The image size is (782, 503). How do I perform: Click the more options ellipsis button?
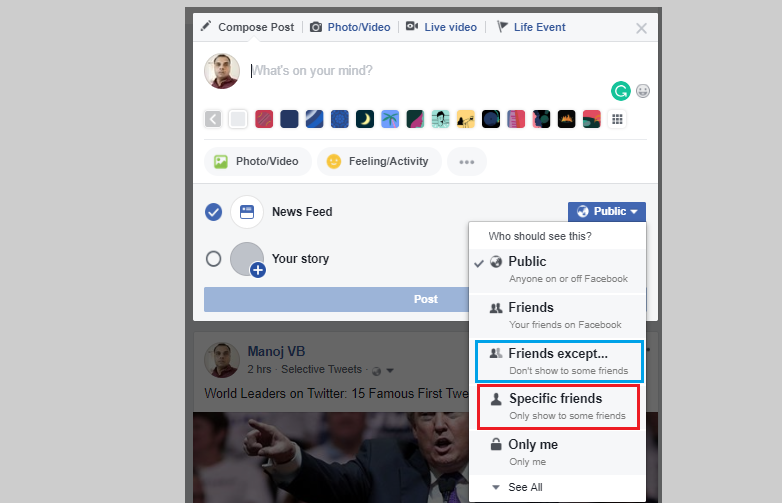coord(466,161)
